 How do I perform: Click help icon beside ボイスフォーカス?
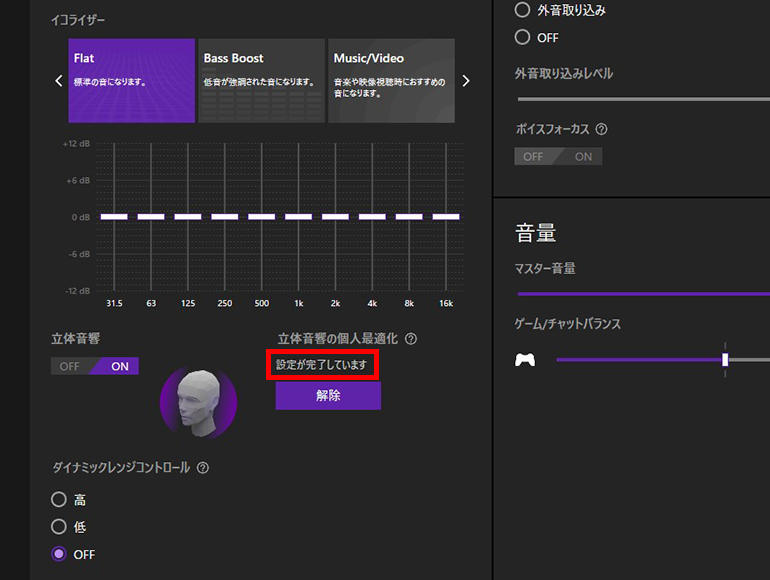tap(601, 129)
